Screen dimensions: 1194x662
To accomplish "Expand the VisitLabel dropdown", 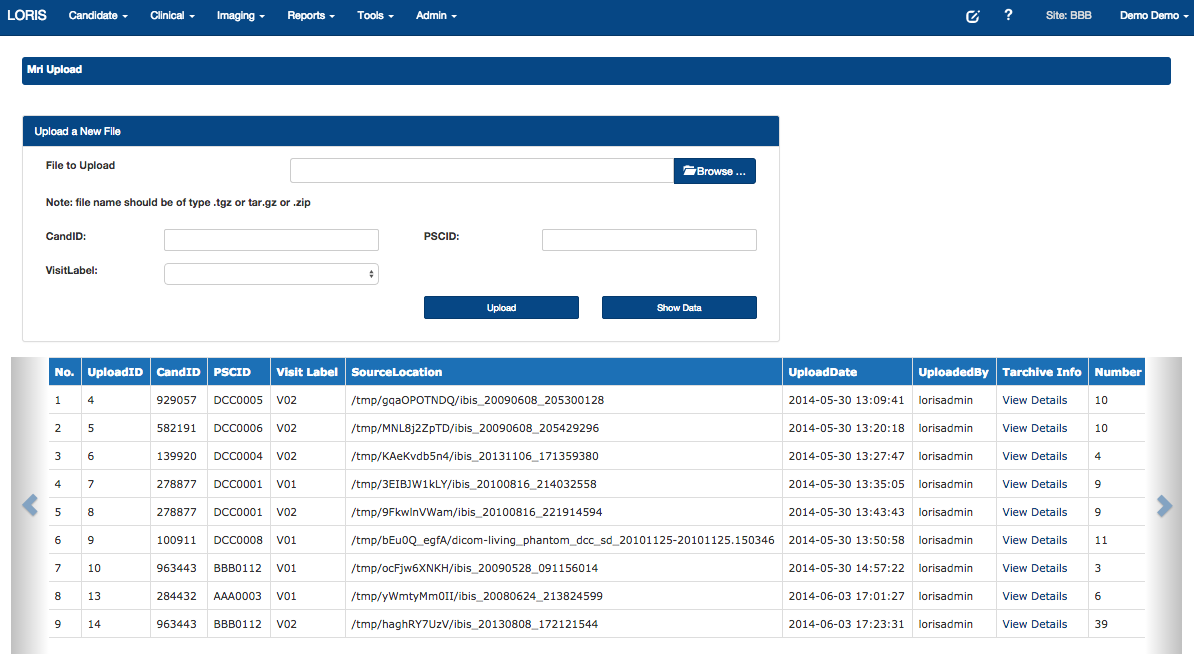I will 271,273.
